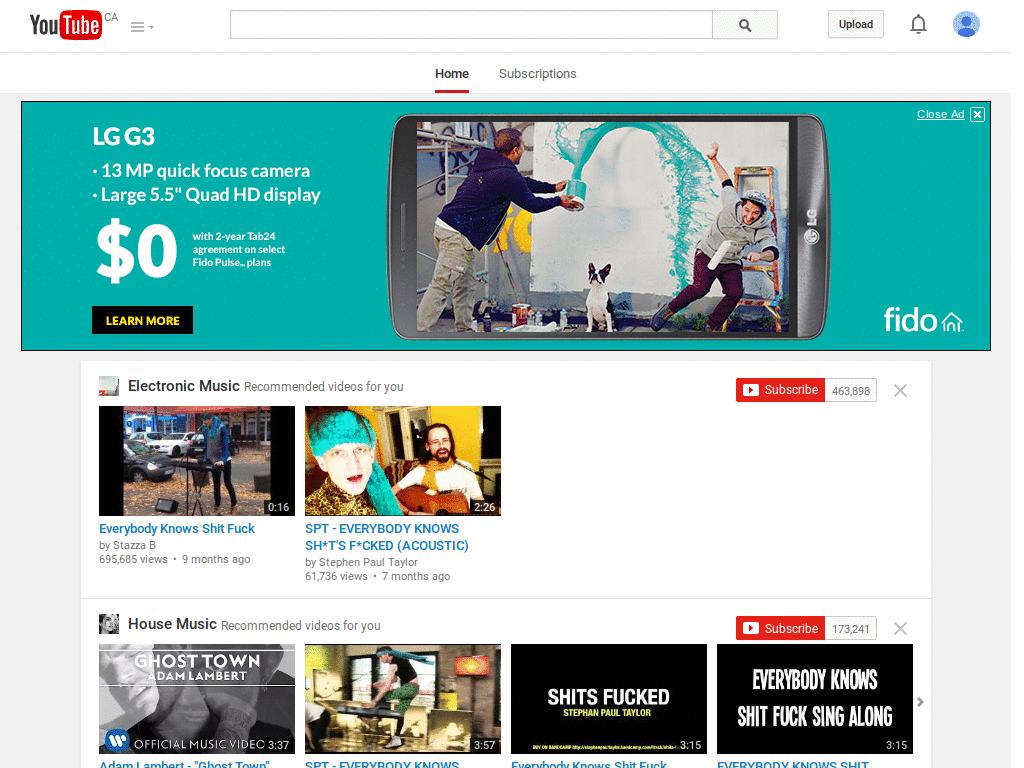Open SPT acoustic video title link

[x=387, y=537]
